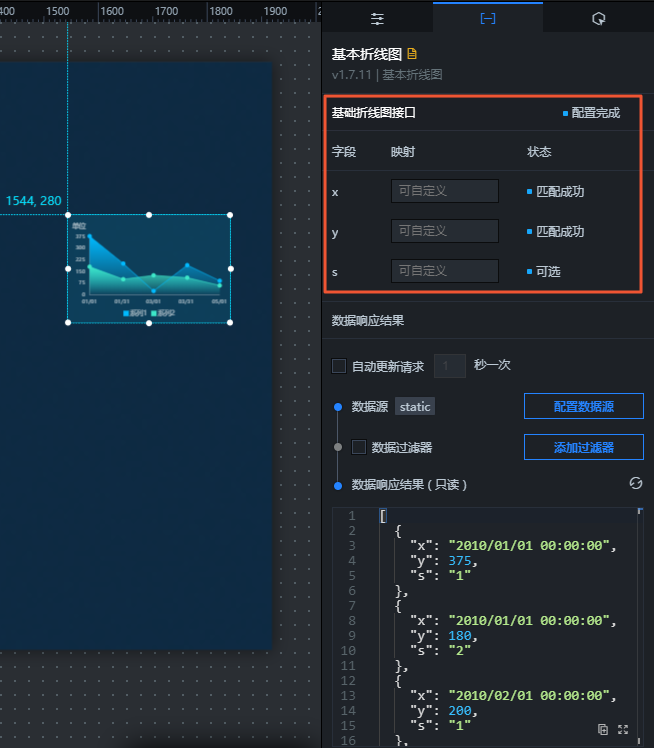Refresh the data response result
This screenshot has width=654, height=748.
pyautogui.click(x=635, y=483)
